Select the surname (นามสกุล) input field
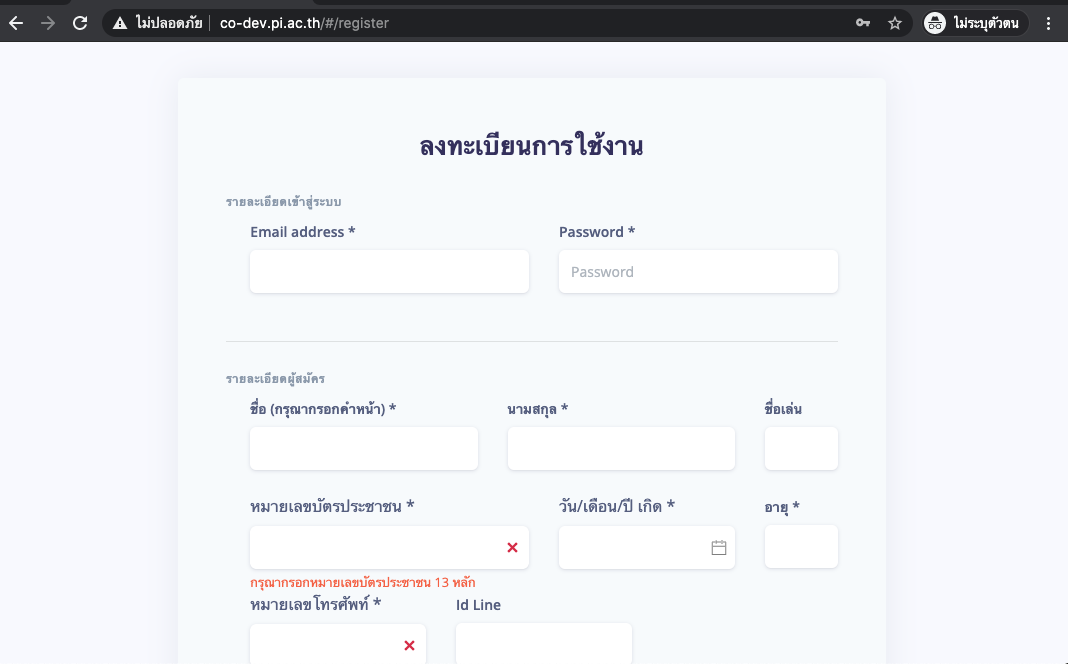The width and height of the screenshot is (1068, 664). pos(621,449)
